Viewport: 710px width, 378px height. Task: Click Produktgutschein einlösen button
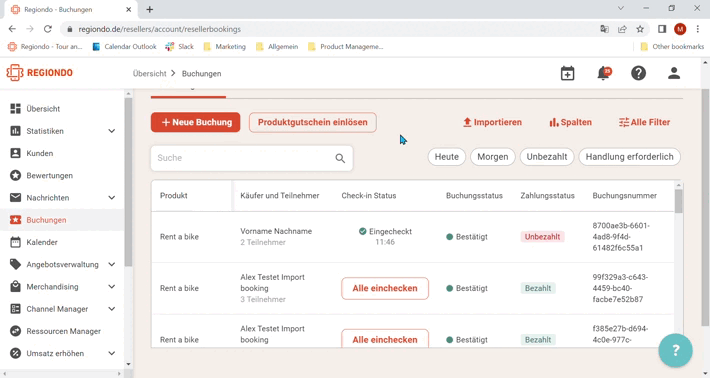312,122
